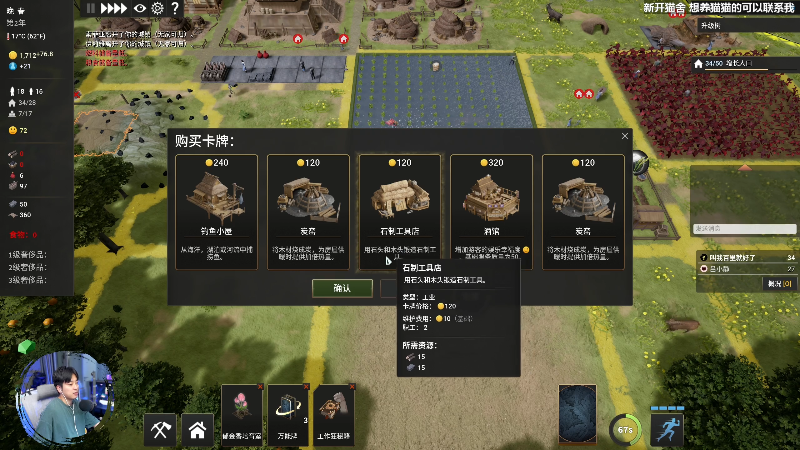Click the 67s circular timer
Image resolution: width=800 pixels, height=450 pixels.
point(626,430)
